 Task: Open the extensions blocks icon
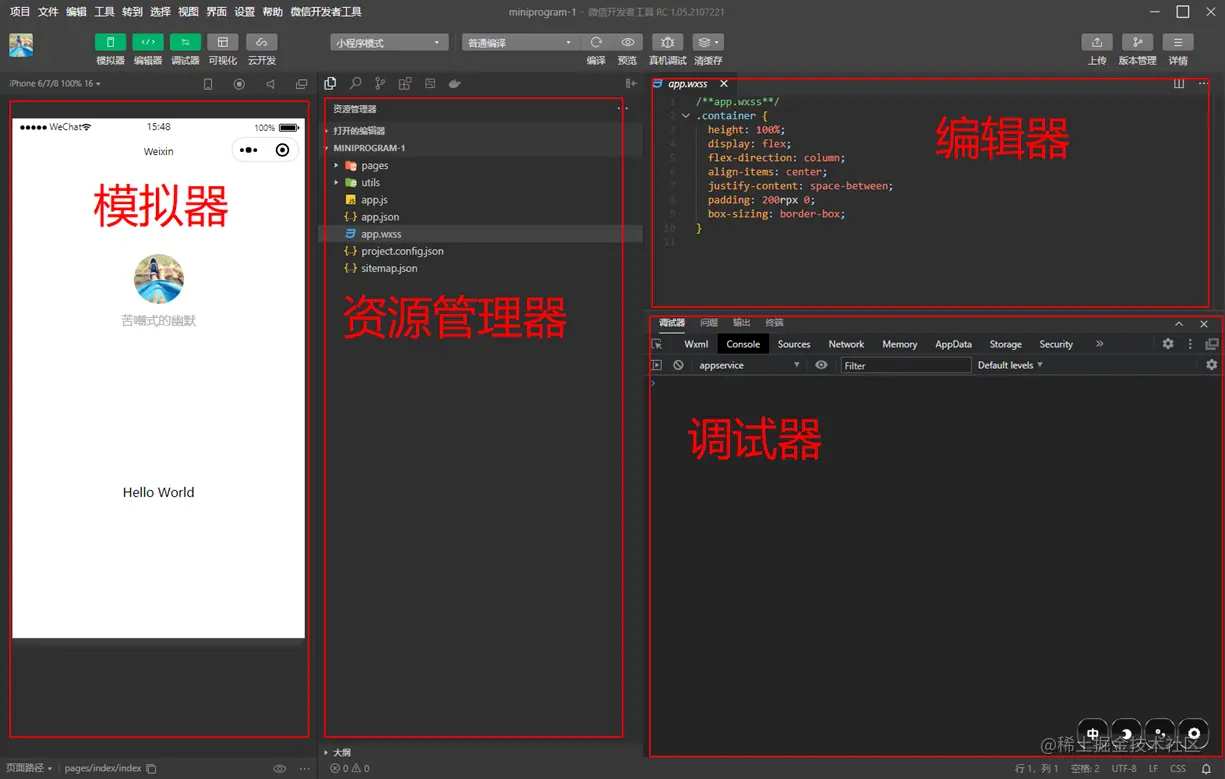tap(405, 84)
